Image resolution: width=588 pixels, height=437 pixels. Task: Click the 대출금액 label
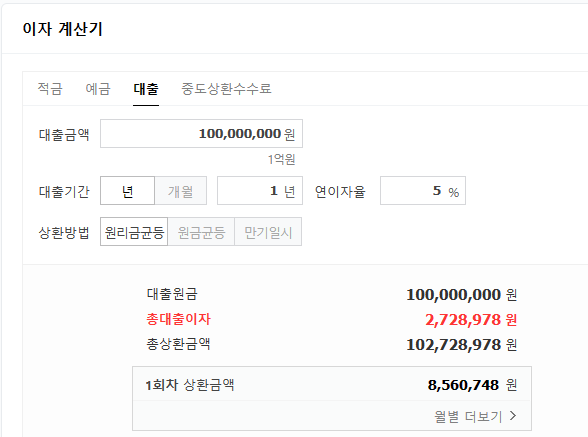(x=64, y=135)
